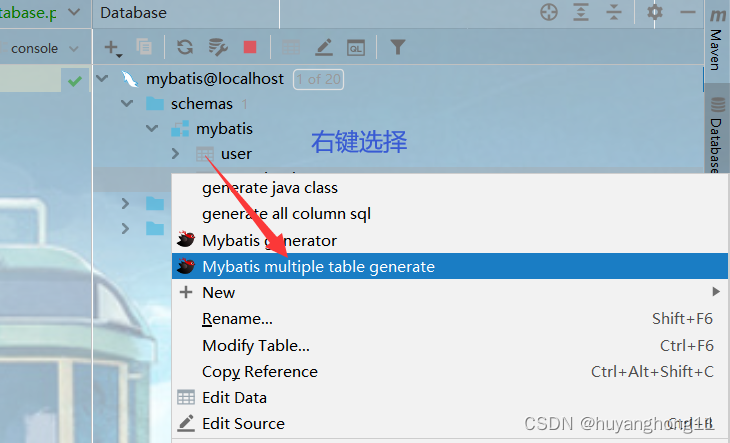Choose 'Modify Table...' menu item
730x443 pixels.
[450, 345]
